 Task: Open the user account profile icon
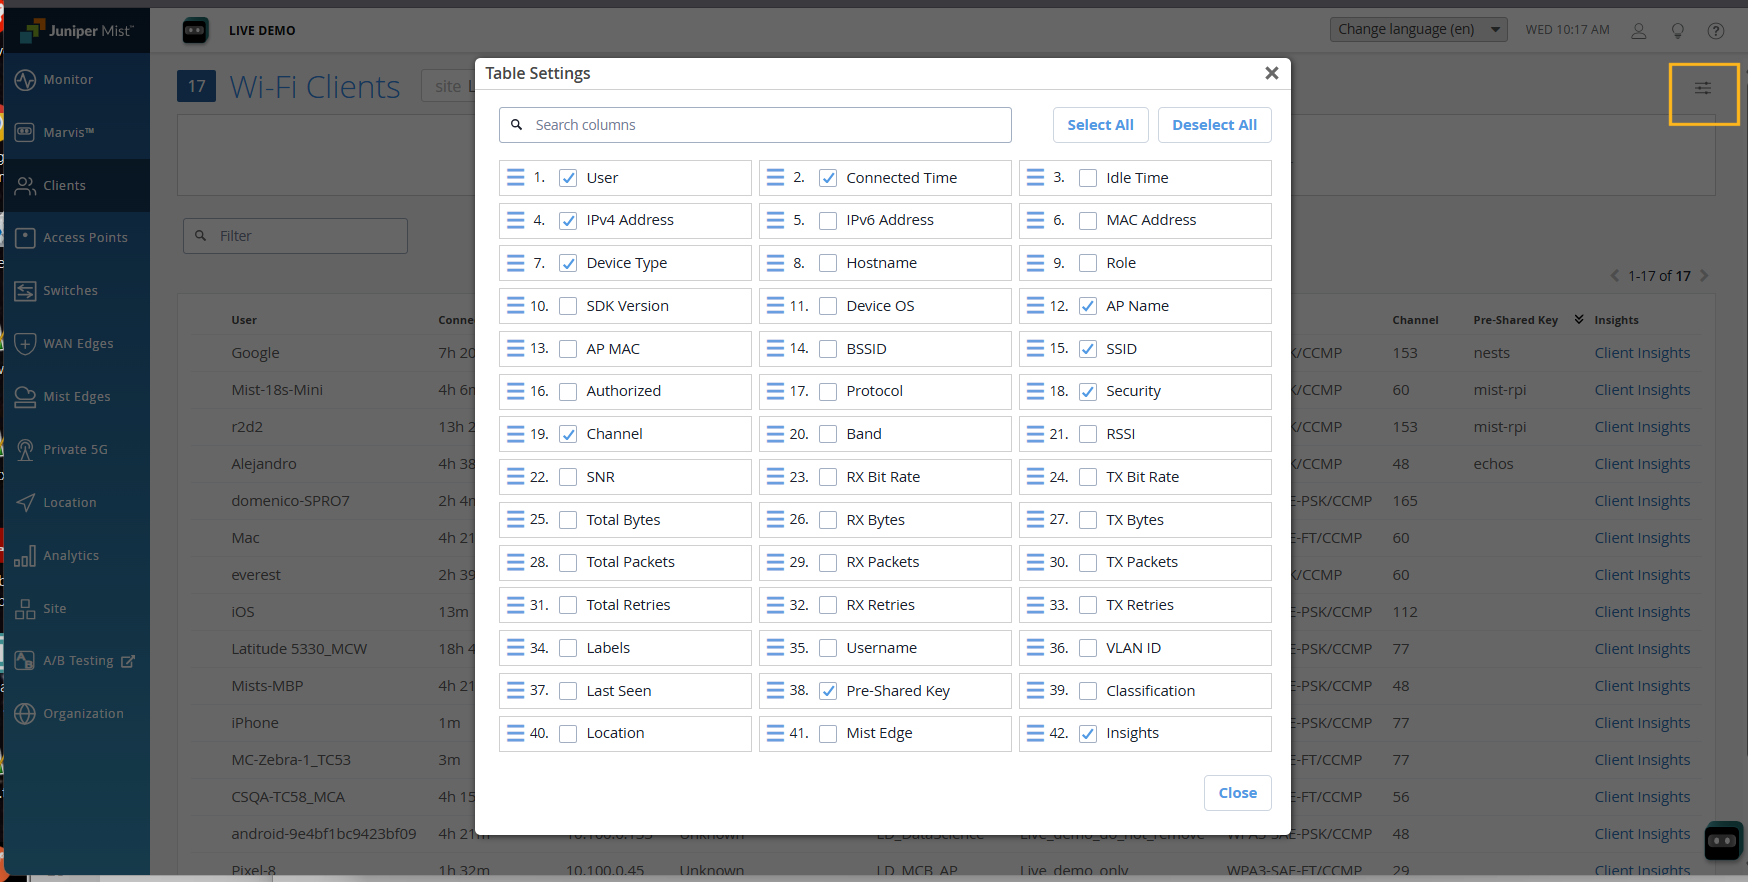[x=1638, y=31]
